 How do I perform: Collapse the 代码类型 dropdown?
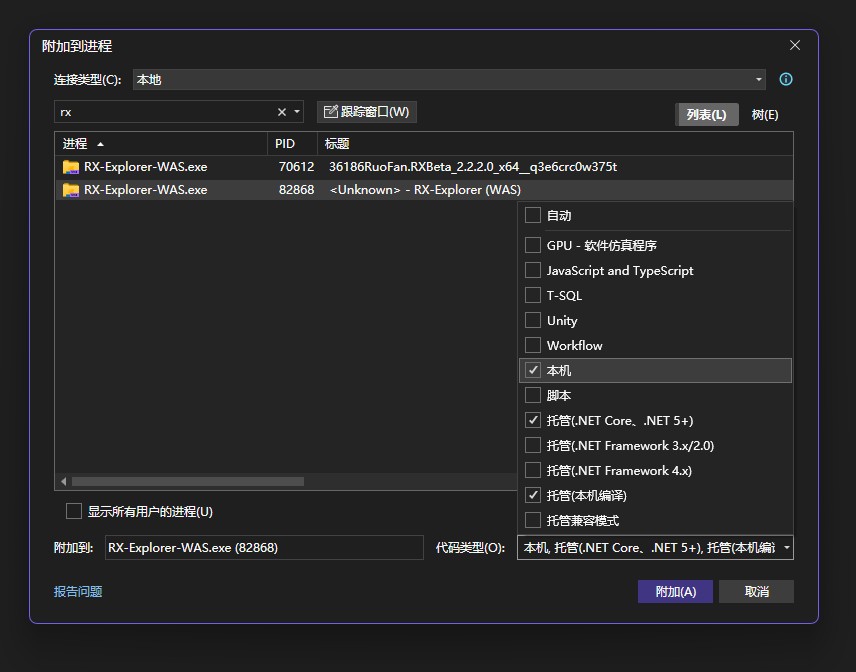(x=787, y=548)
